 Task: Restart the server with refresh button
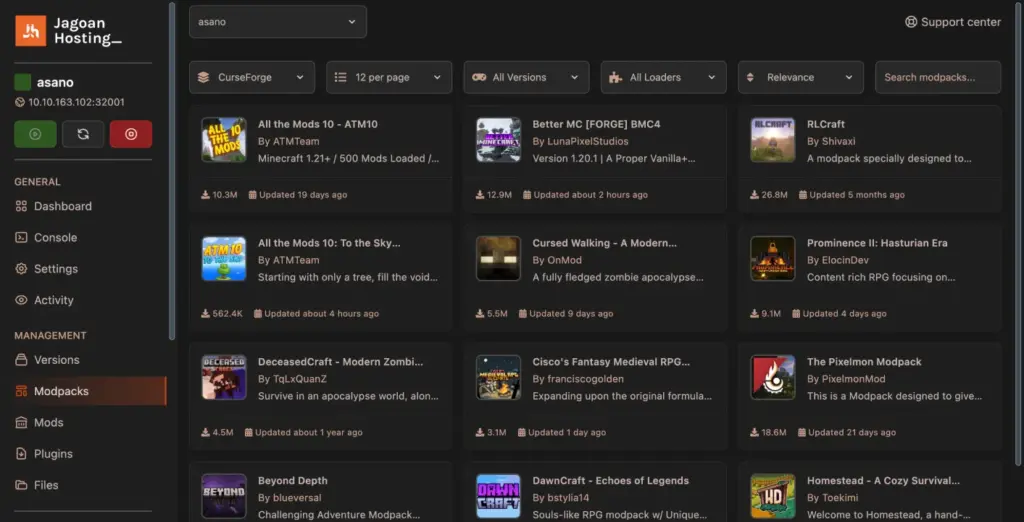[83, 134]
